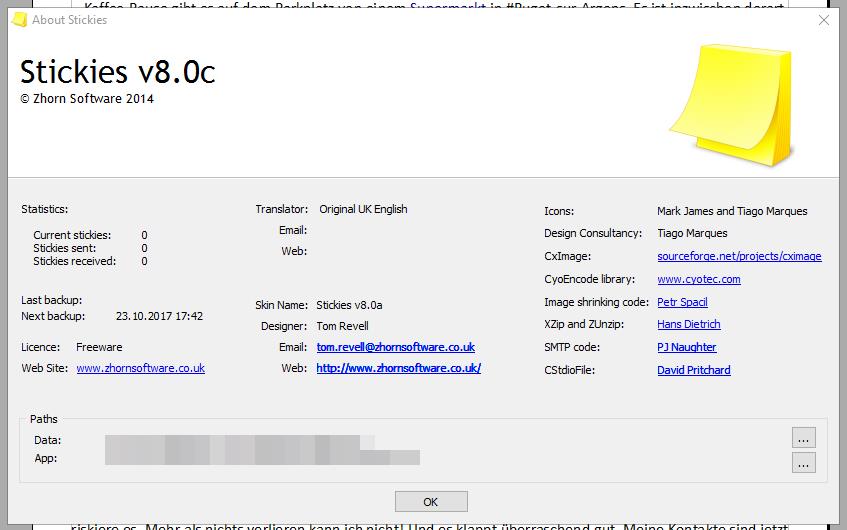Click the Statistics heading
Viewport: 847px width, 530px height.
tap(44, 209)
